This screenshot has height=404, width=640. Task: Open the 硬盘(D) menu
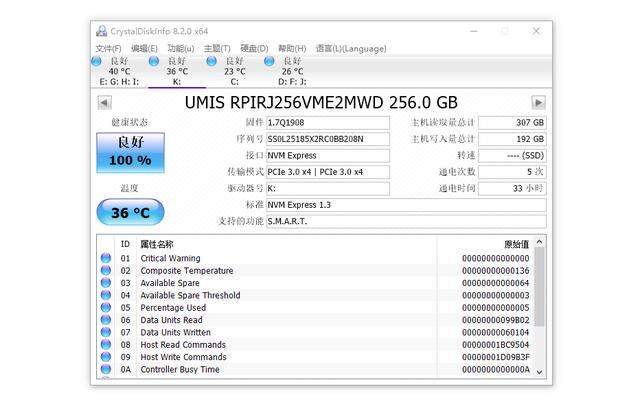pyautogui.click(x=254, y=49)
